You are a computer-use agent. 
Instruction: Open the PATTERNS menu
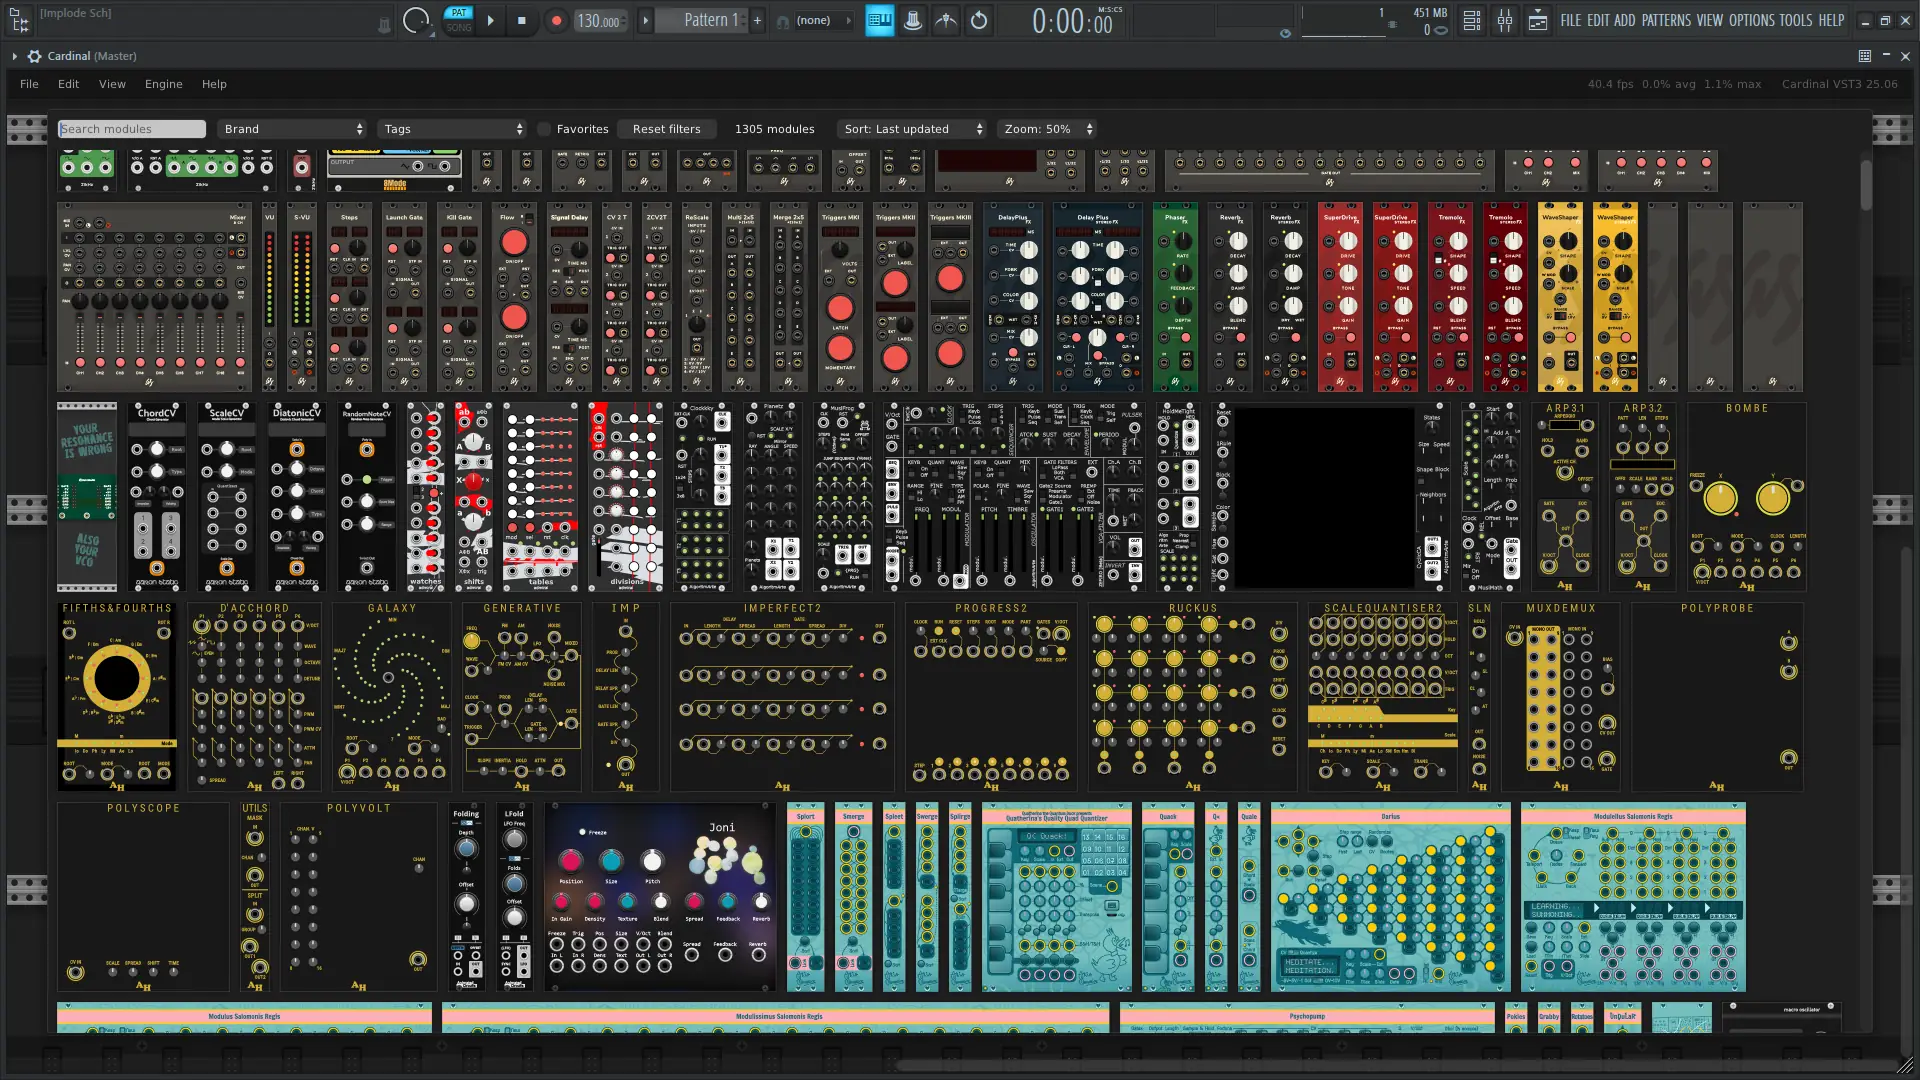coord(1665,20)
